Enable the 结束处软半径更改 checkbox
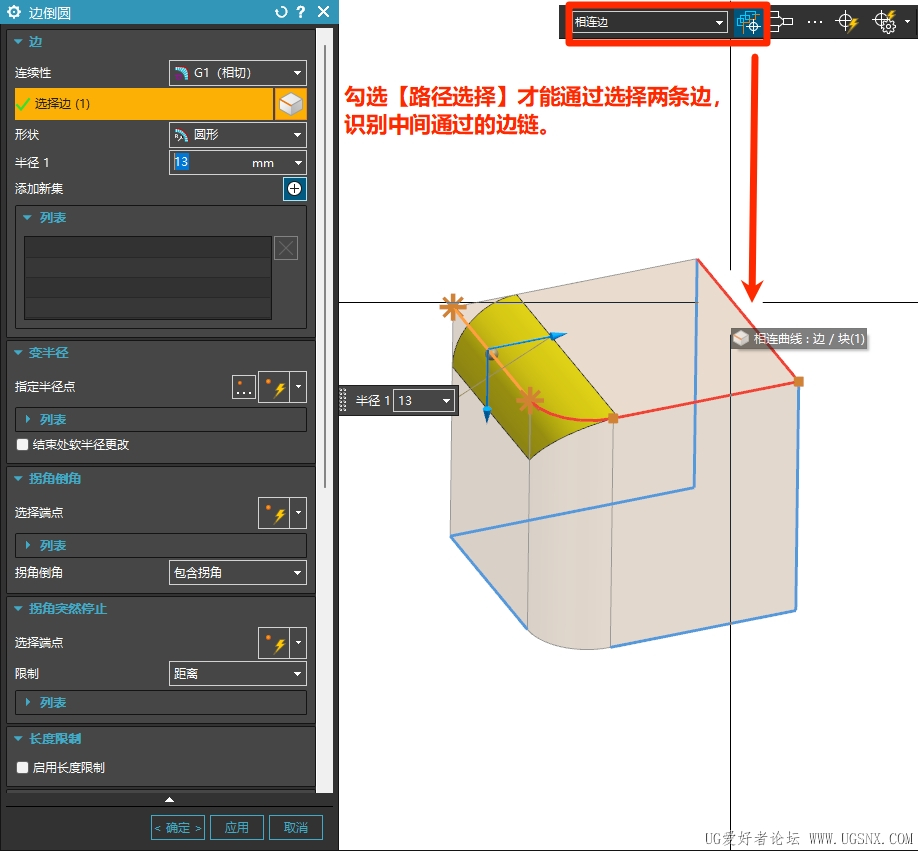 22,444
